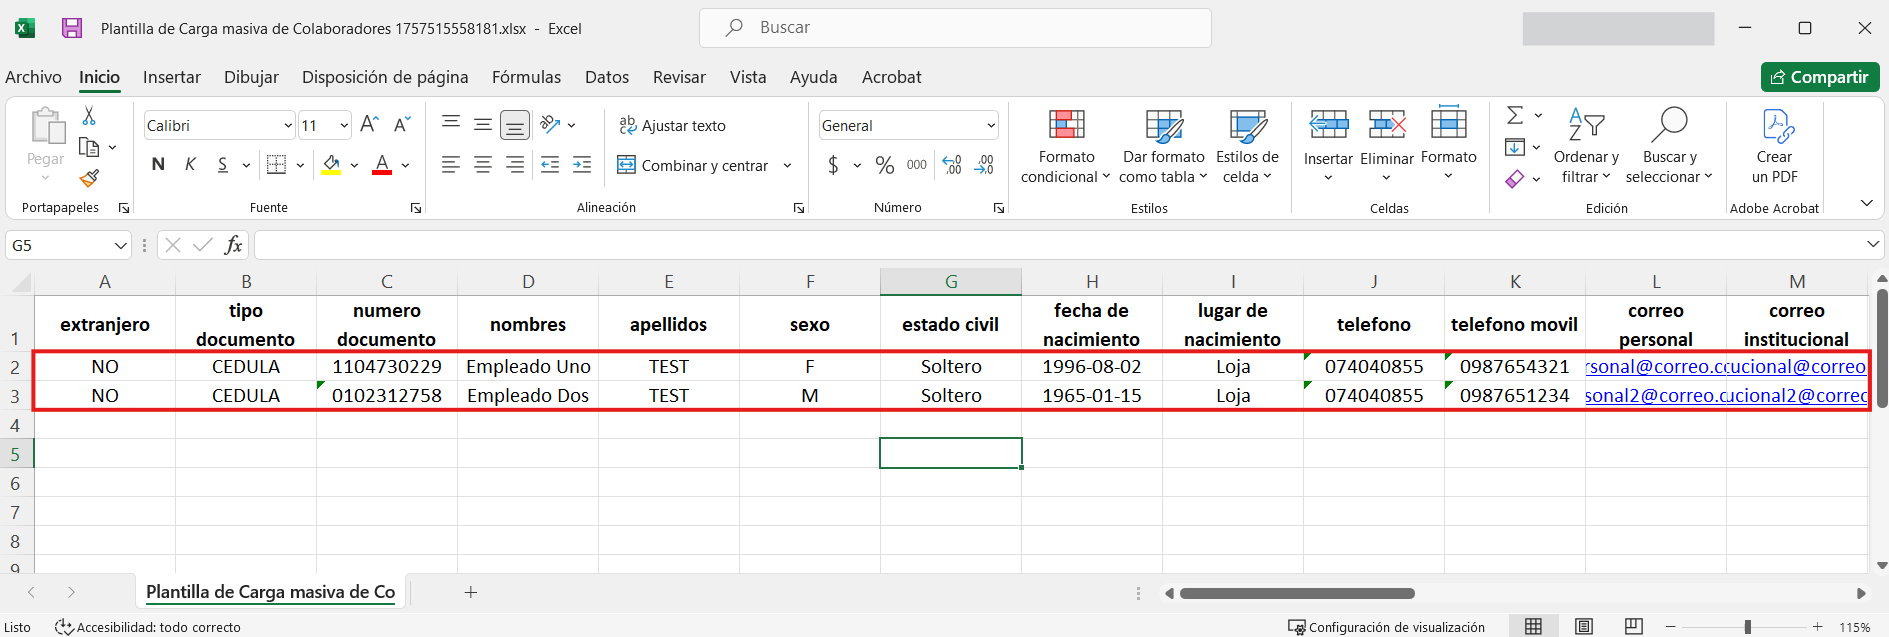The image size is (1889, 637).
Task: Click the text orientation icon
Action: click(550, 124)
